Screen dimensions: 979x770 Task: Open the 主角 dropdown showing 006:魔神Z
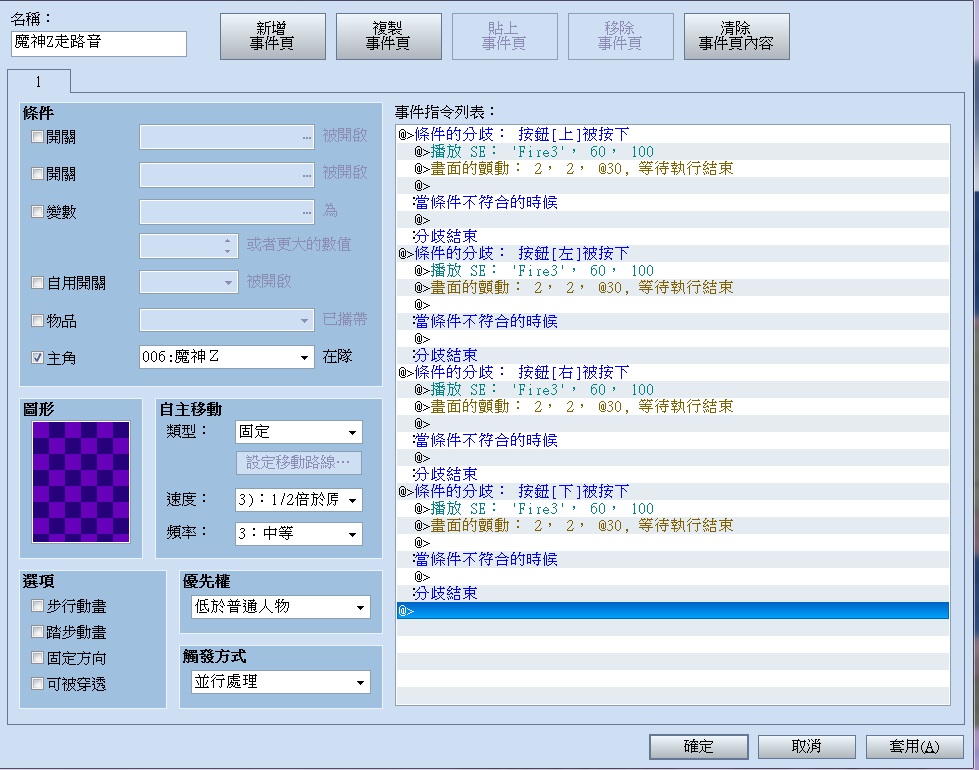(226, 357)
